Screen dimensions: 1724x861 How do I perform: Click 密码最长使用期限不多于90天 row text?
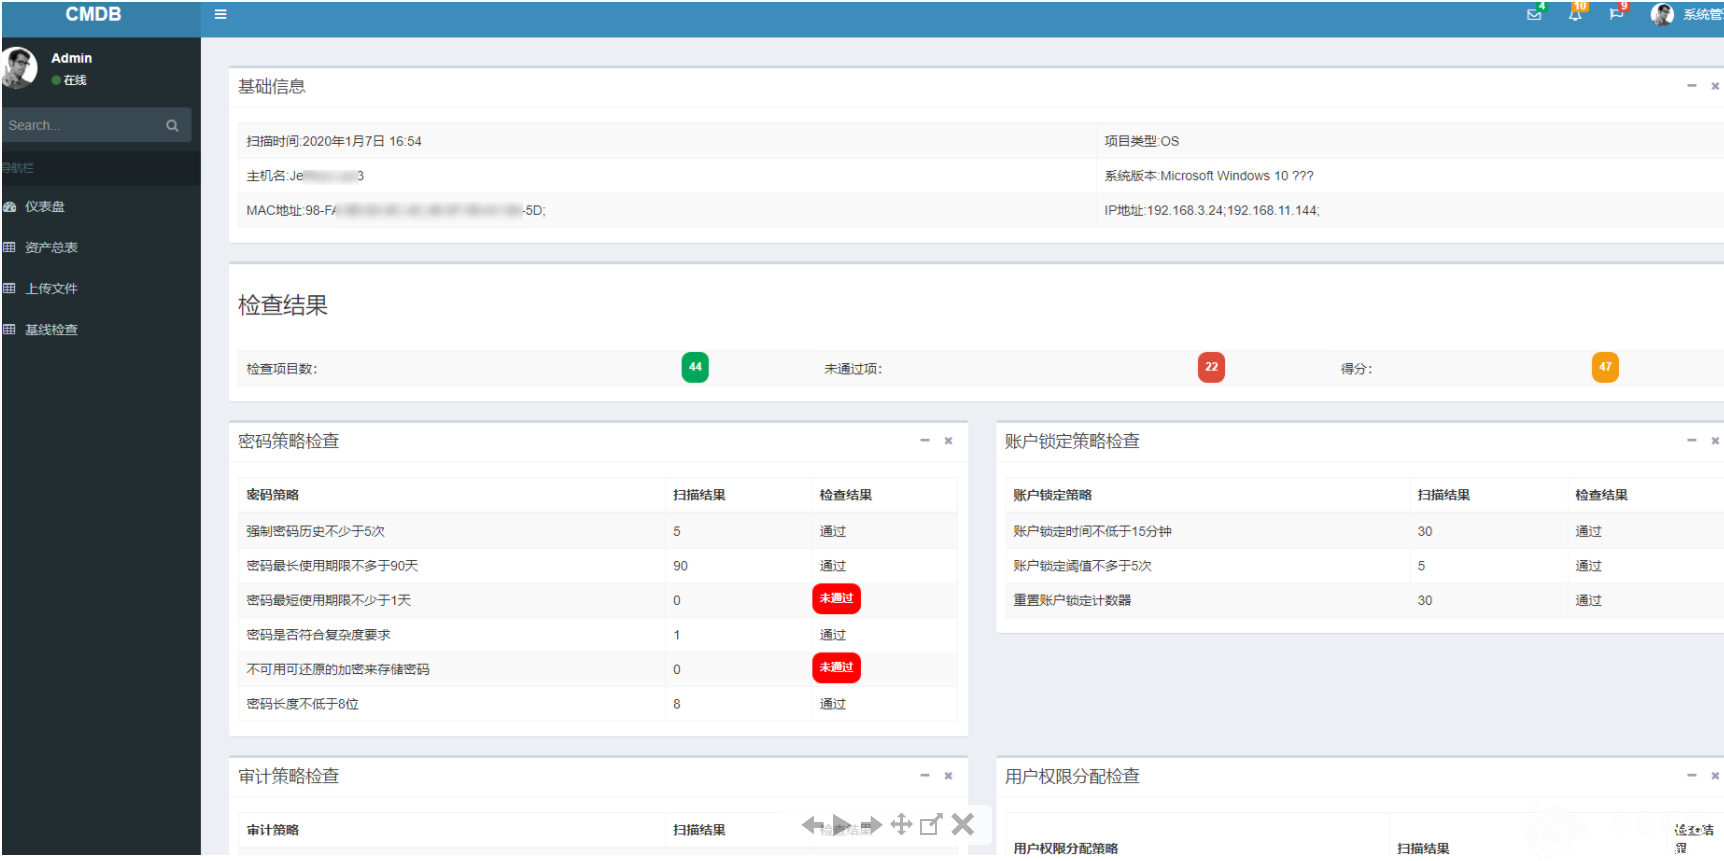(x=332, y=566)
